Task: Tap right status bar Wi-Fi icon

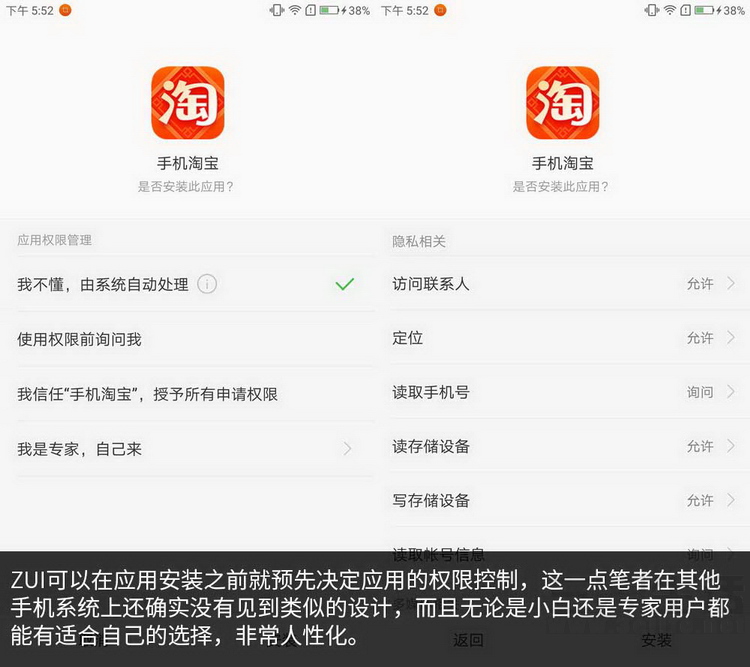Action: click(670, 10)
